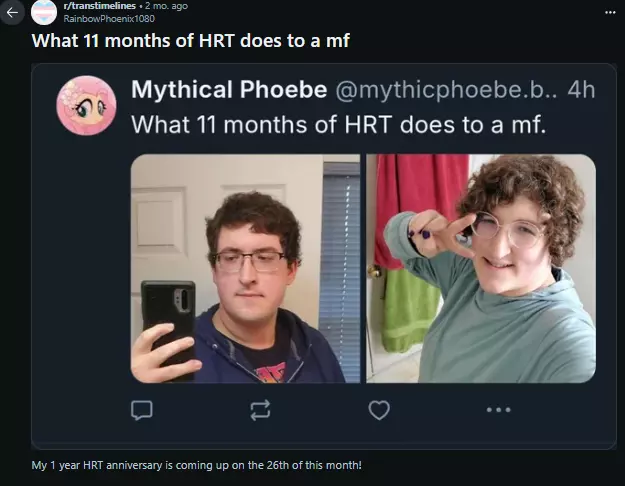Go back with the arrow button

[x=12, y=13]
